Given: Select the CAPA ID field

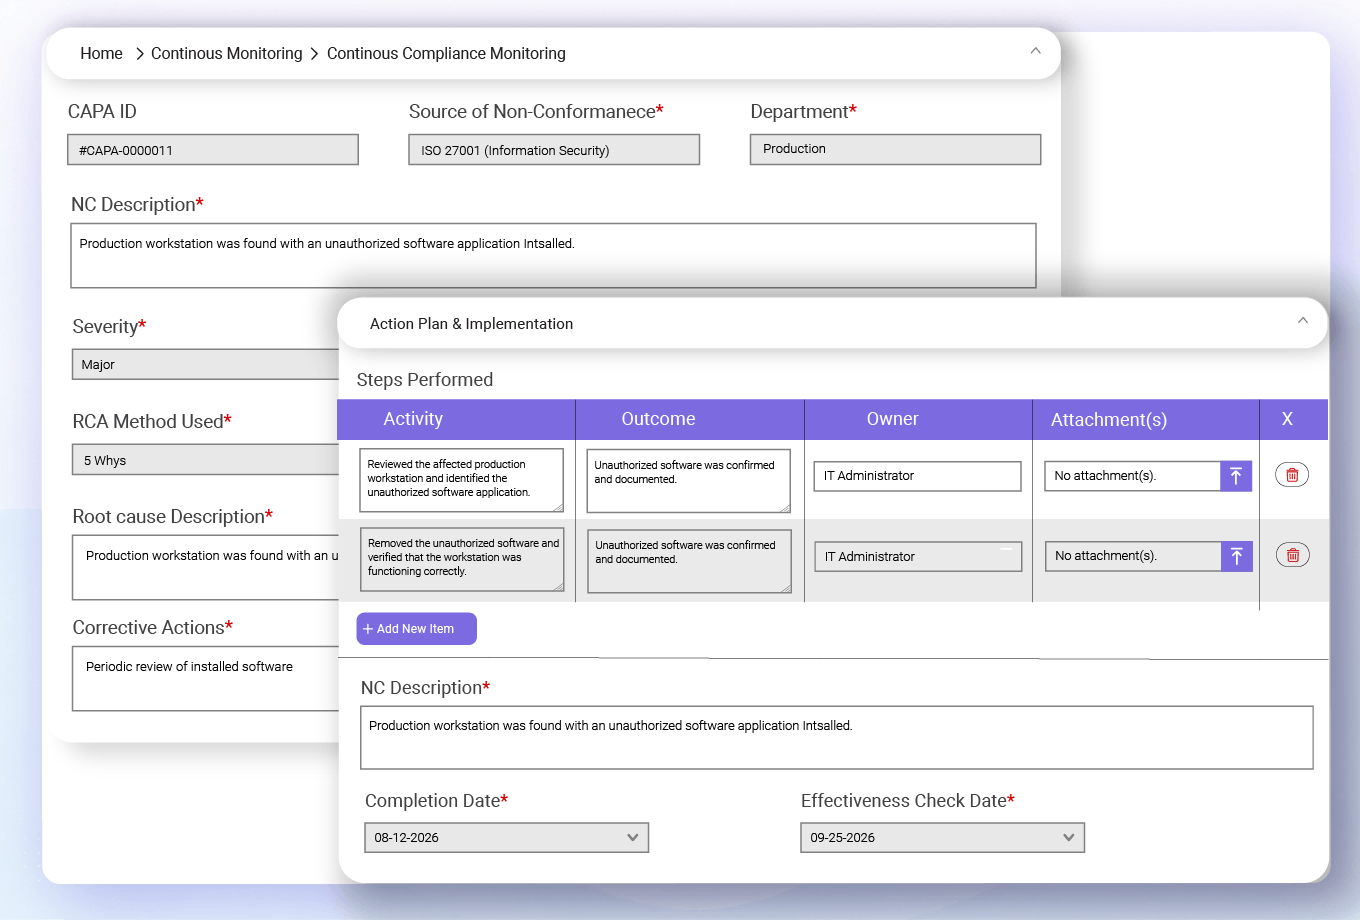Looking at the screenshot, I should coord(213,150).
